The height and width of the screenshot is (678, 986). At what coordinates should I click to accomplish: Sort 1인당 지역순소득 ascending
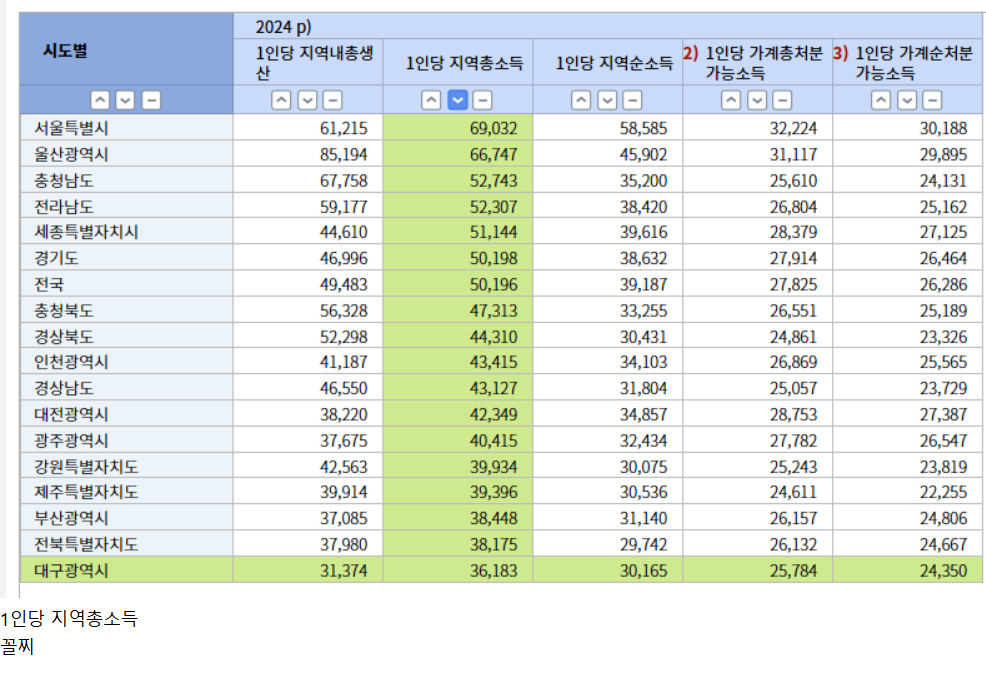pyautogui.click(x=581, y=100)
